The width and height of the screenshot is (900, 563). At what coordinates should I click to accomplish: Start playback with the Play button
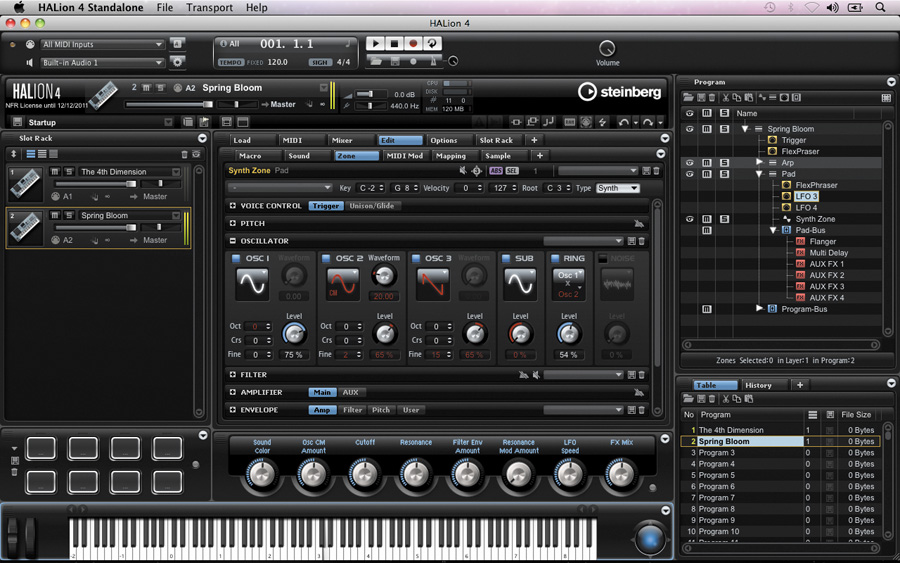point(375,44)
